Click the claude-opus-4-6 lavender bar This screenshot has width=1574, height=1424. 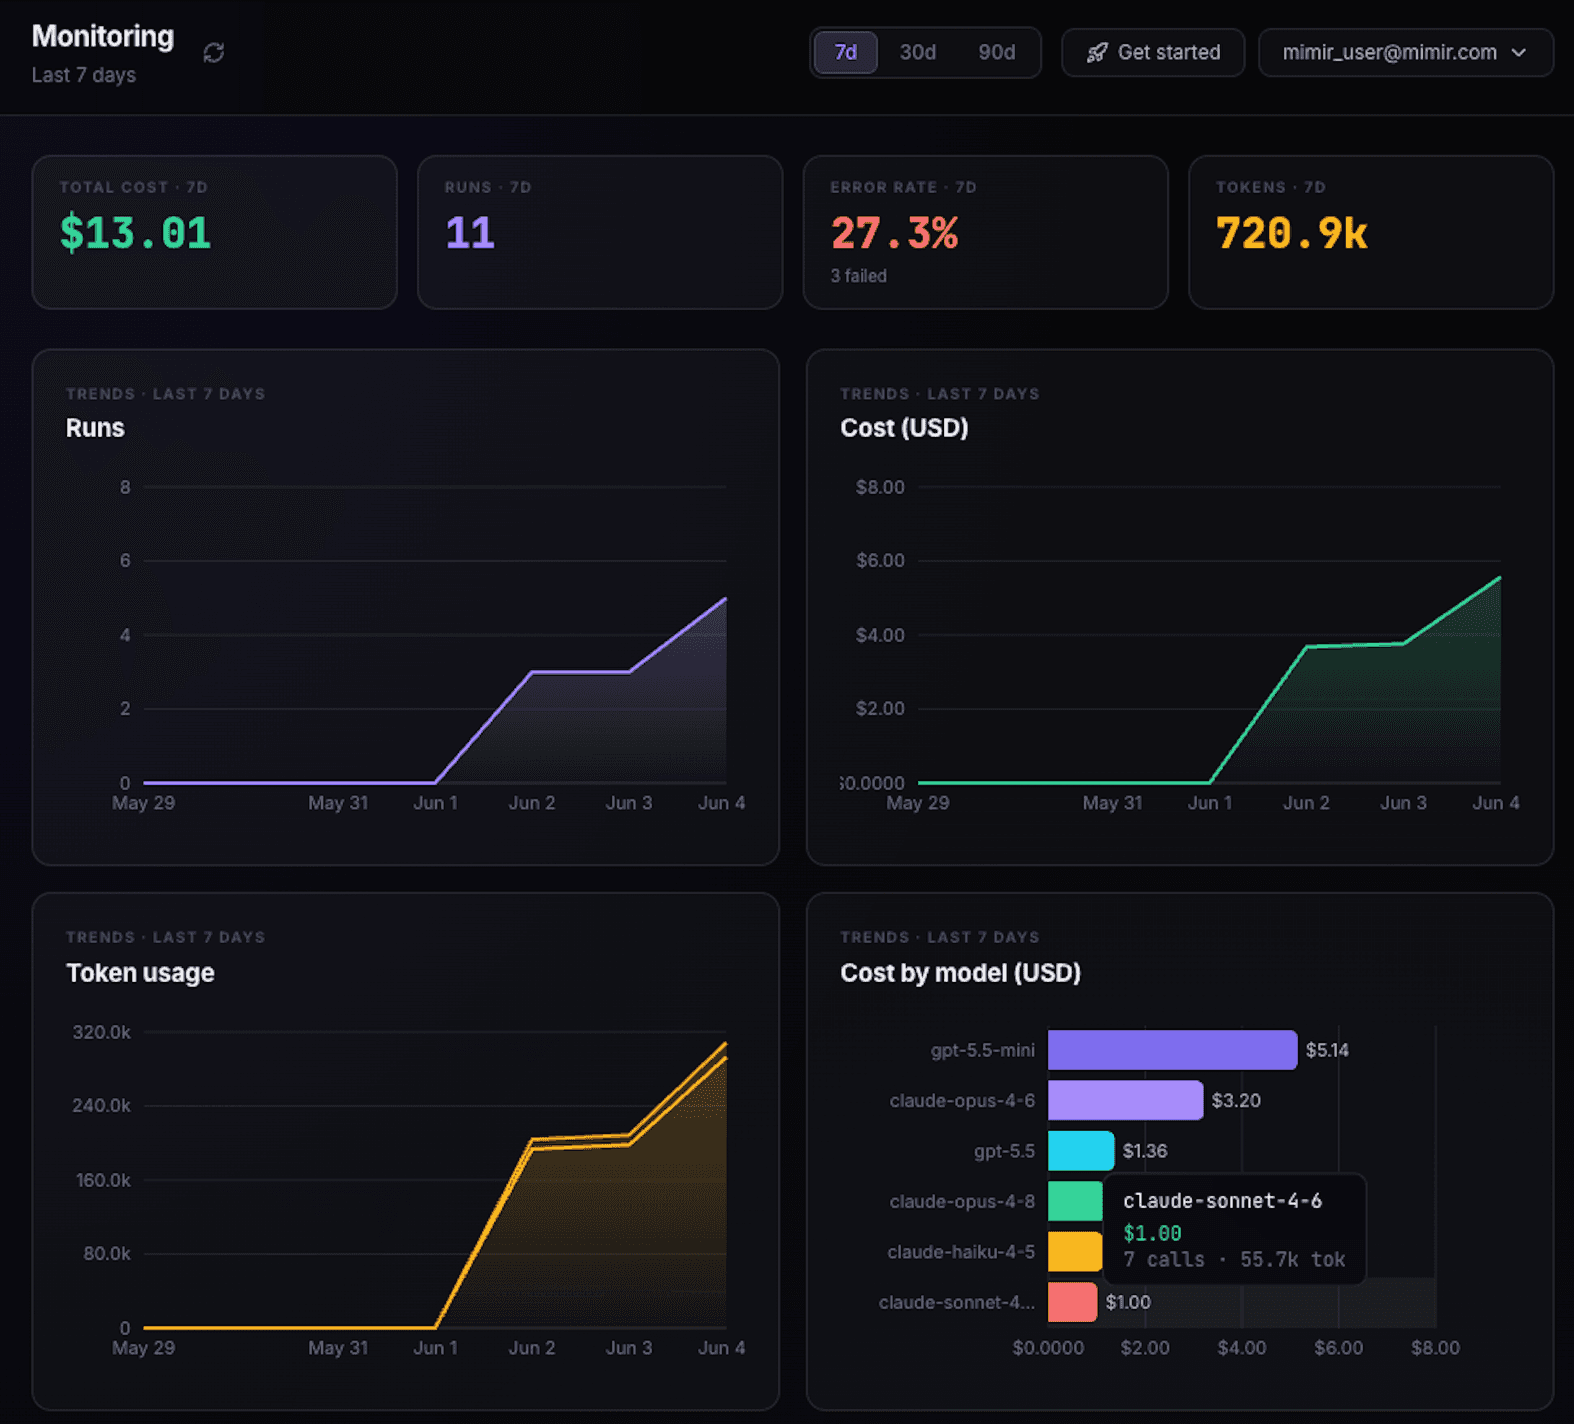(x=1125, y=1100)
